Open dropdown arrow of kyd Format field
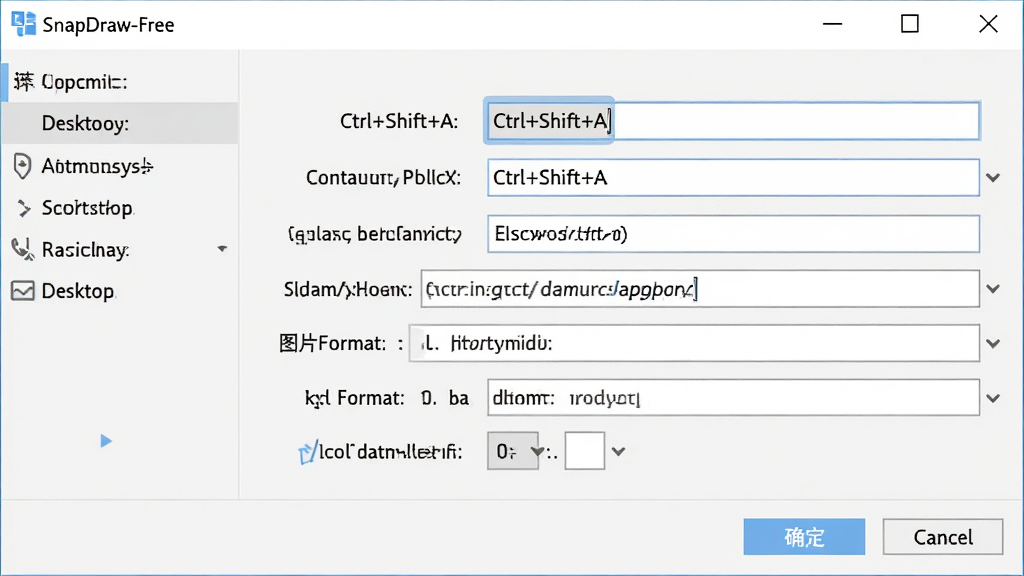Screen dimensions: 1024x576 [x=993, y=398]
